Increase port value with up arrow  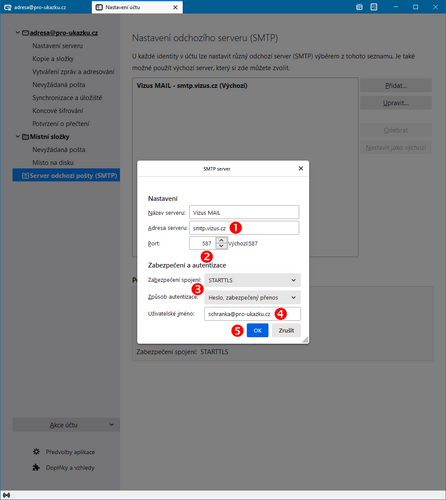coord(221,240)
